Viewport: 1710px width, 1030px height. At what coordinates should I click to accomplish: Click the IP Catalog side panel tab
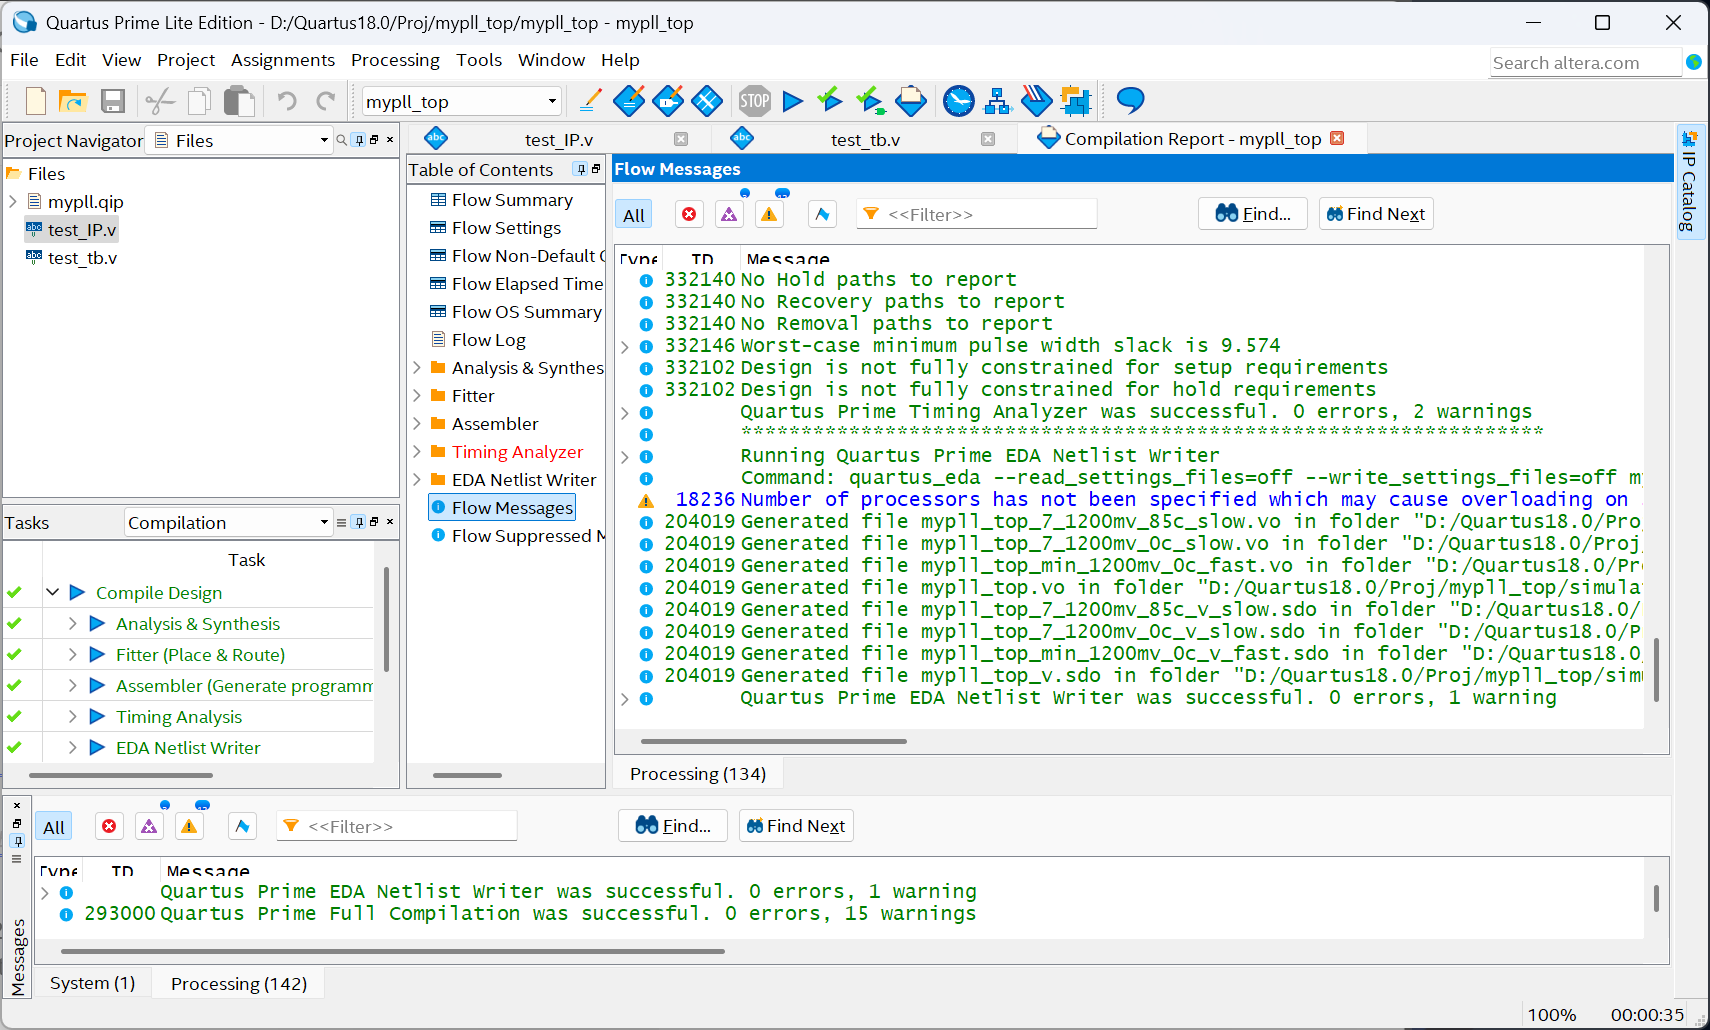pyautogui.click(x=1689, y=181)
